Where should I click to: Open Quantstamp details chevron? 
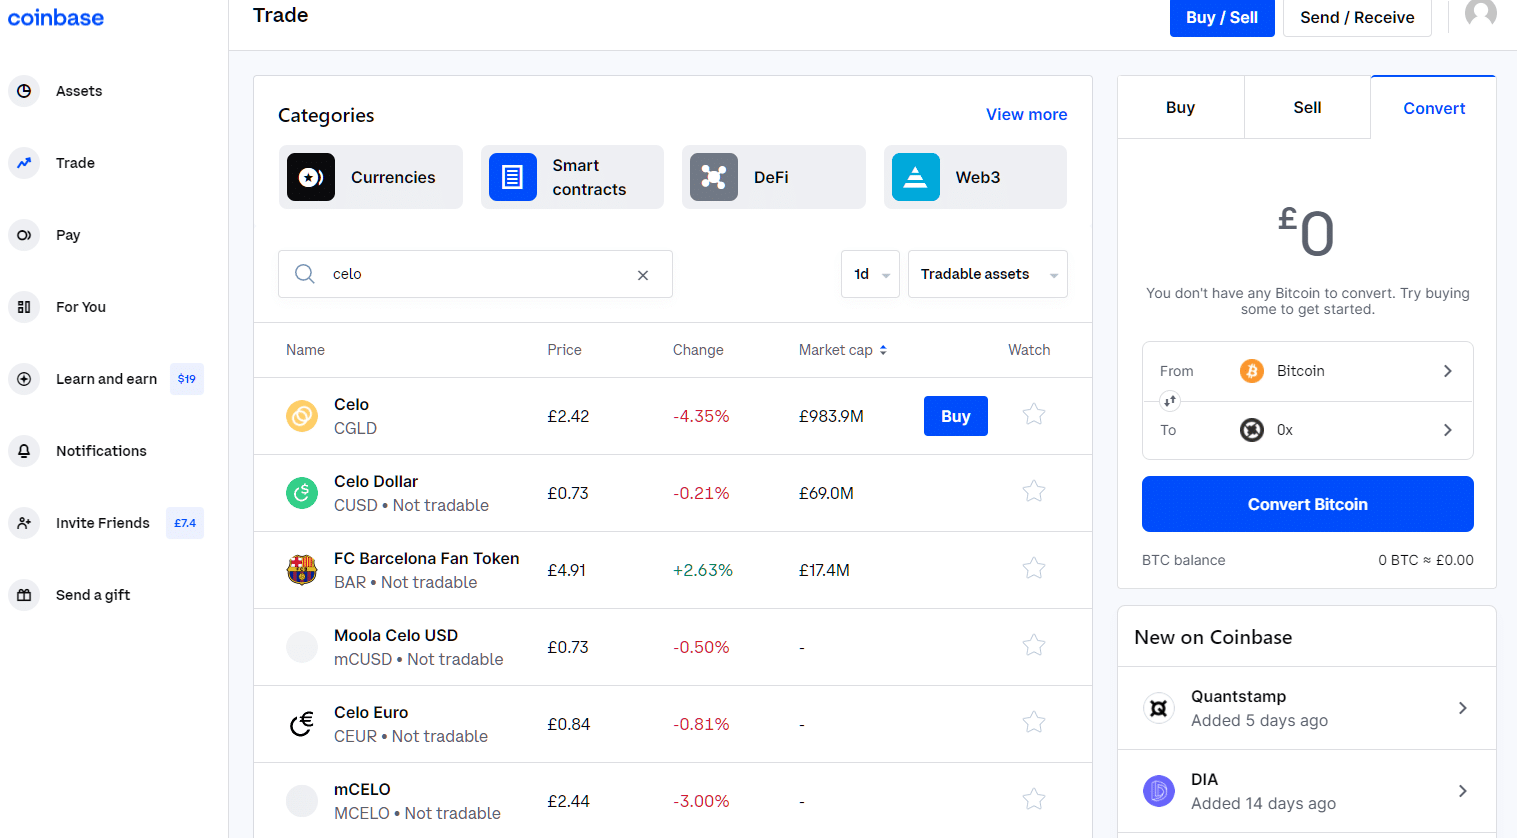pyautogui.click(x=1463, y=708)
